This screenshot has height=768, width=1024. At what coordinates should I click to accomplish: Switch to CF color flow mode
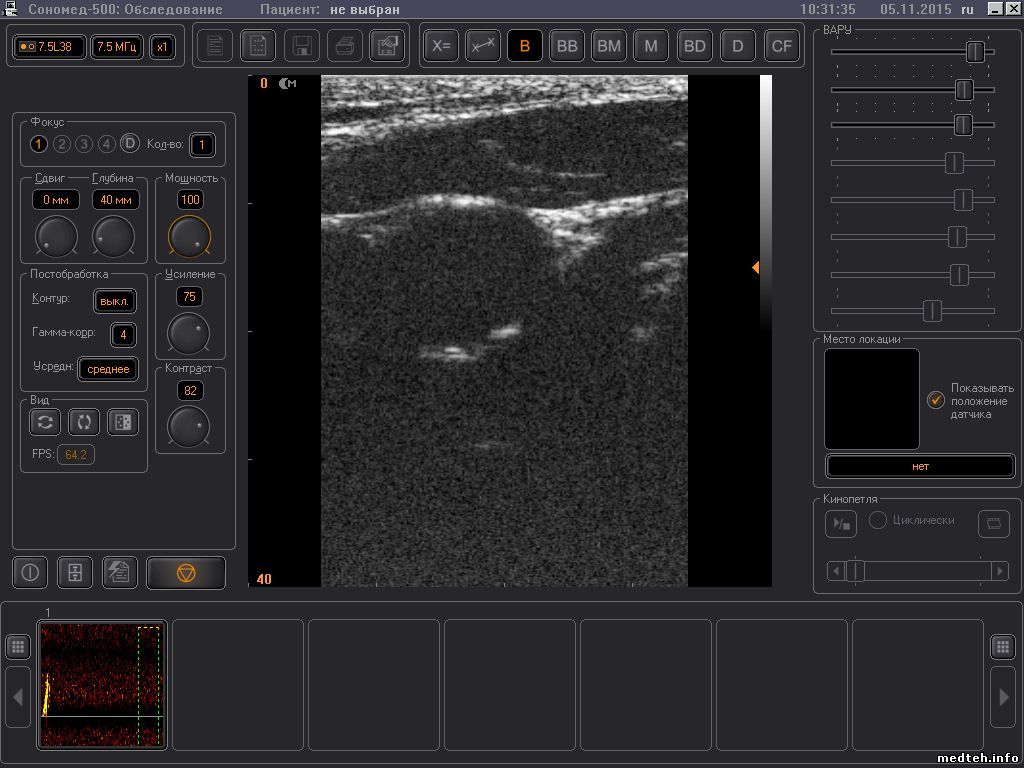pos(781,46)
